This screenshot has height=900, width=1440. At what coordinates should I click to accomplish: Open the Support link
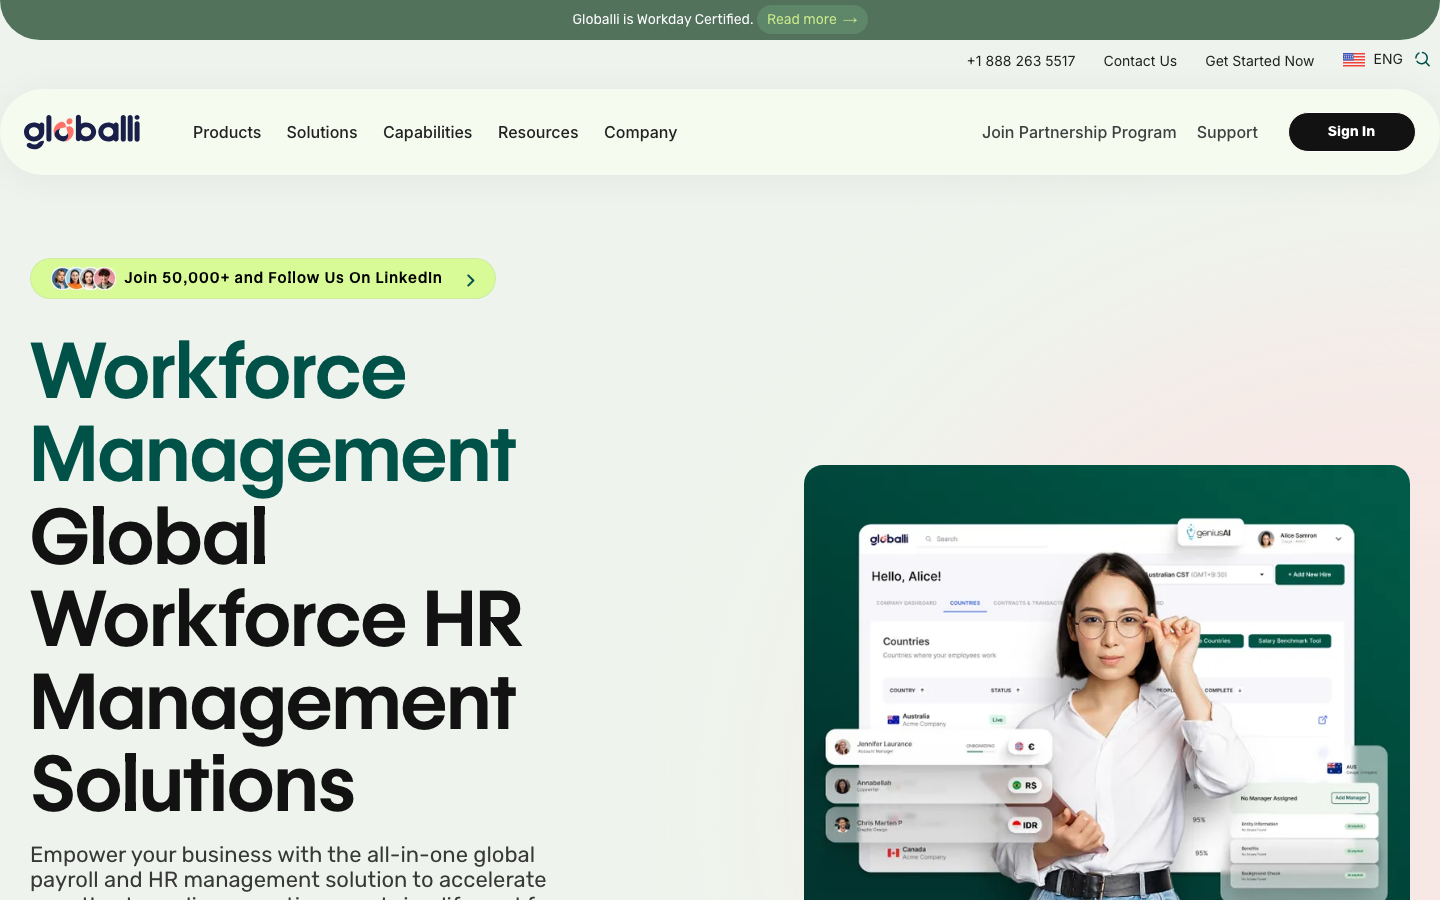pyautogui.click(x=1227, y=132)
